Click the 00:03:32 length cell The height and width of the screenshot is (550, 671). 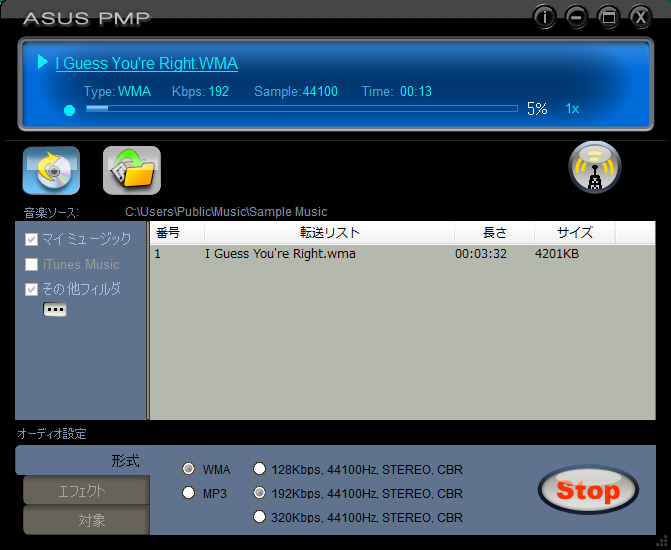tap(481, 254)
